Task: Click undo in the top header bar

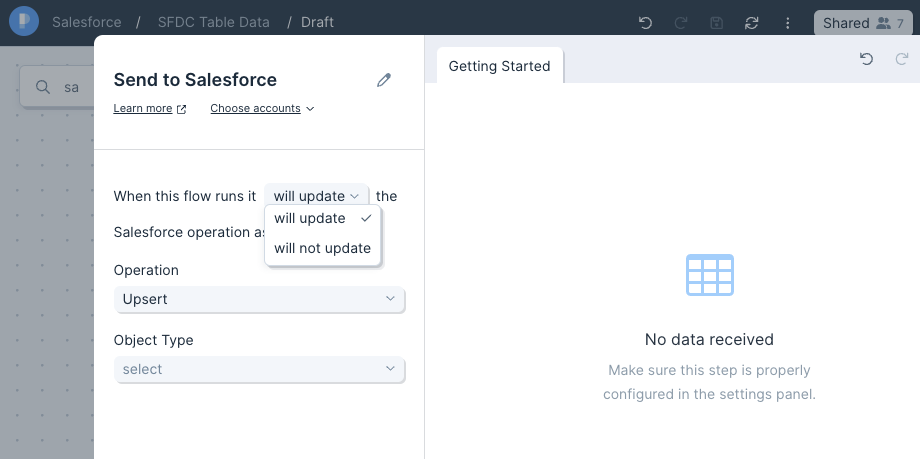Action: 645,23
